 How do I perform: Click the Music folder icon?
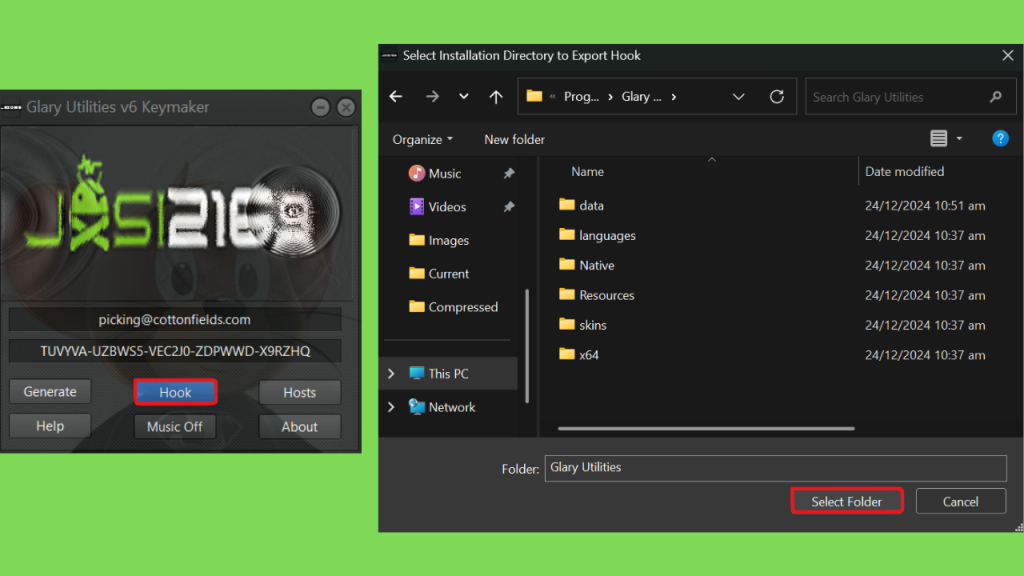(x=416, y=173)
